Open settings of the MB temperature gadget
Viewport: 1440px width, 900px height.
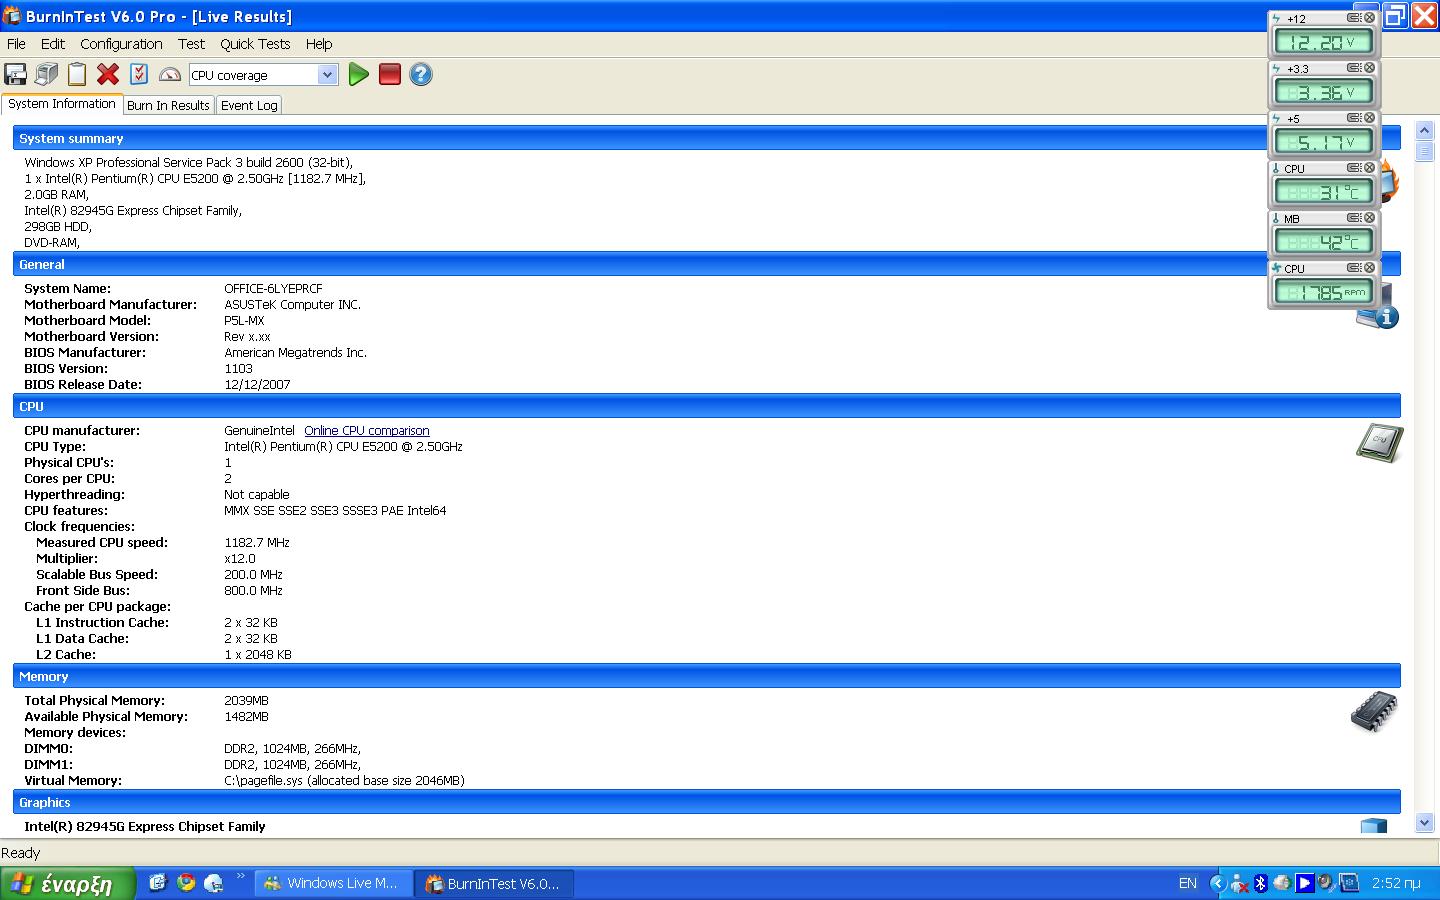pos(1354,218)
